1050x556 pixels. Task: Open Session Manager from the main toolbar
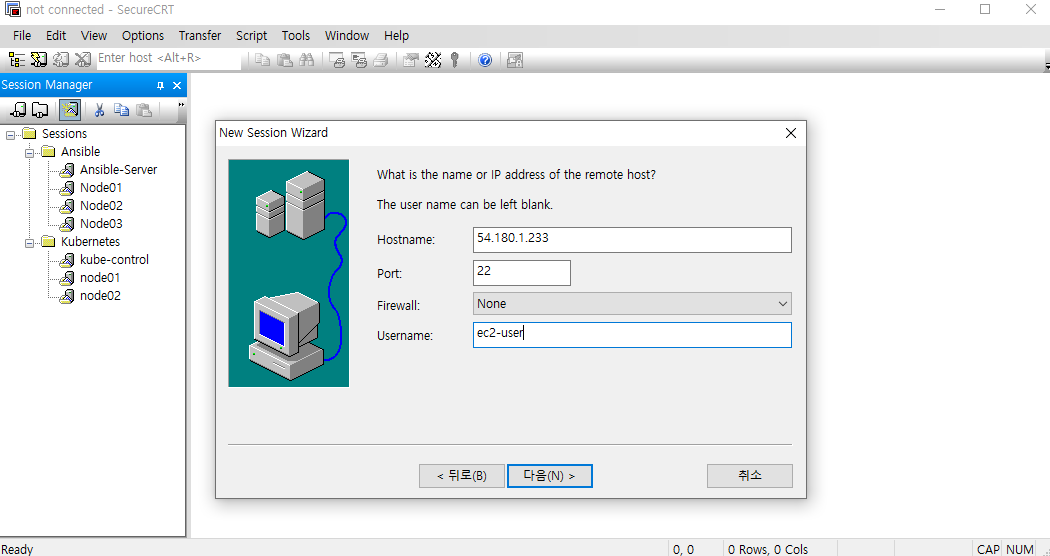coord(17,60)
